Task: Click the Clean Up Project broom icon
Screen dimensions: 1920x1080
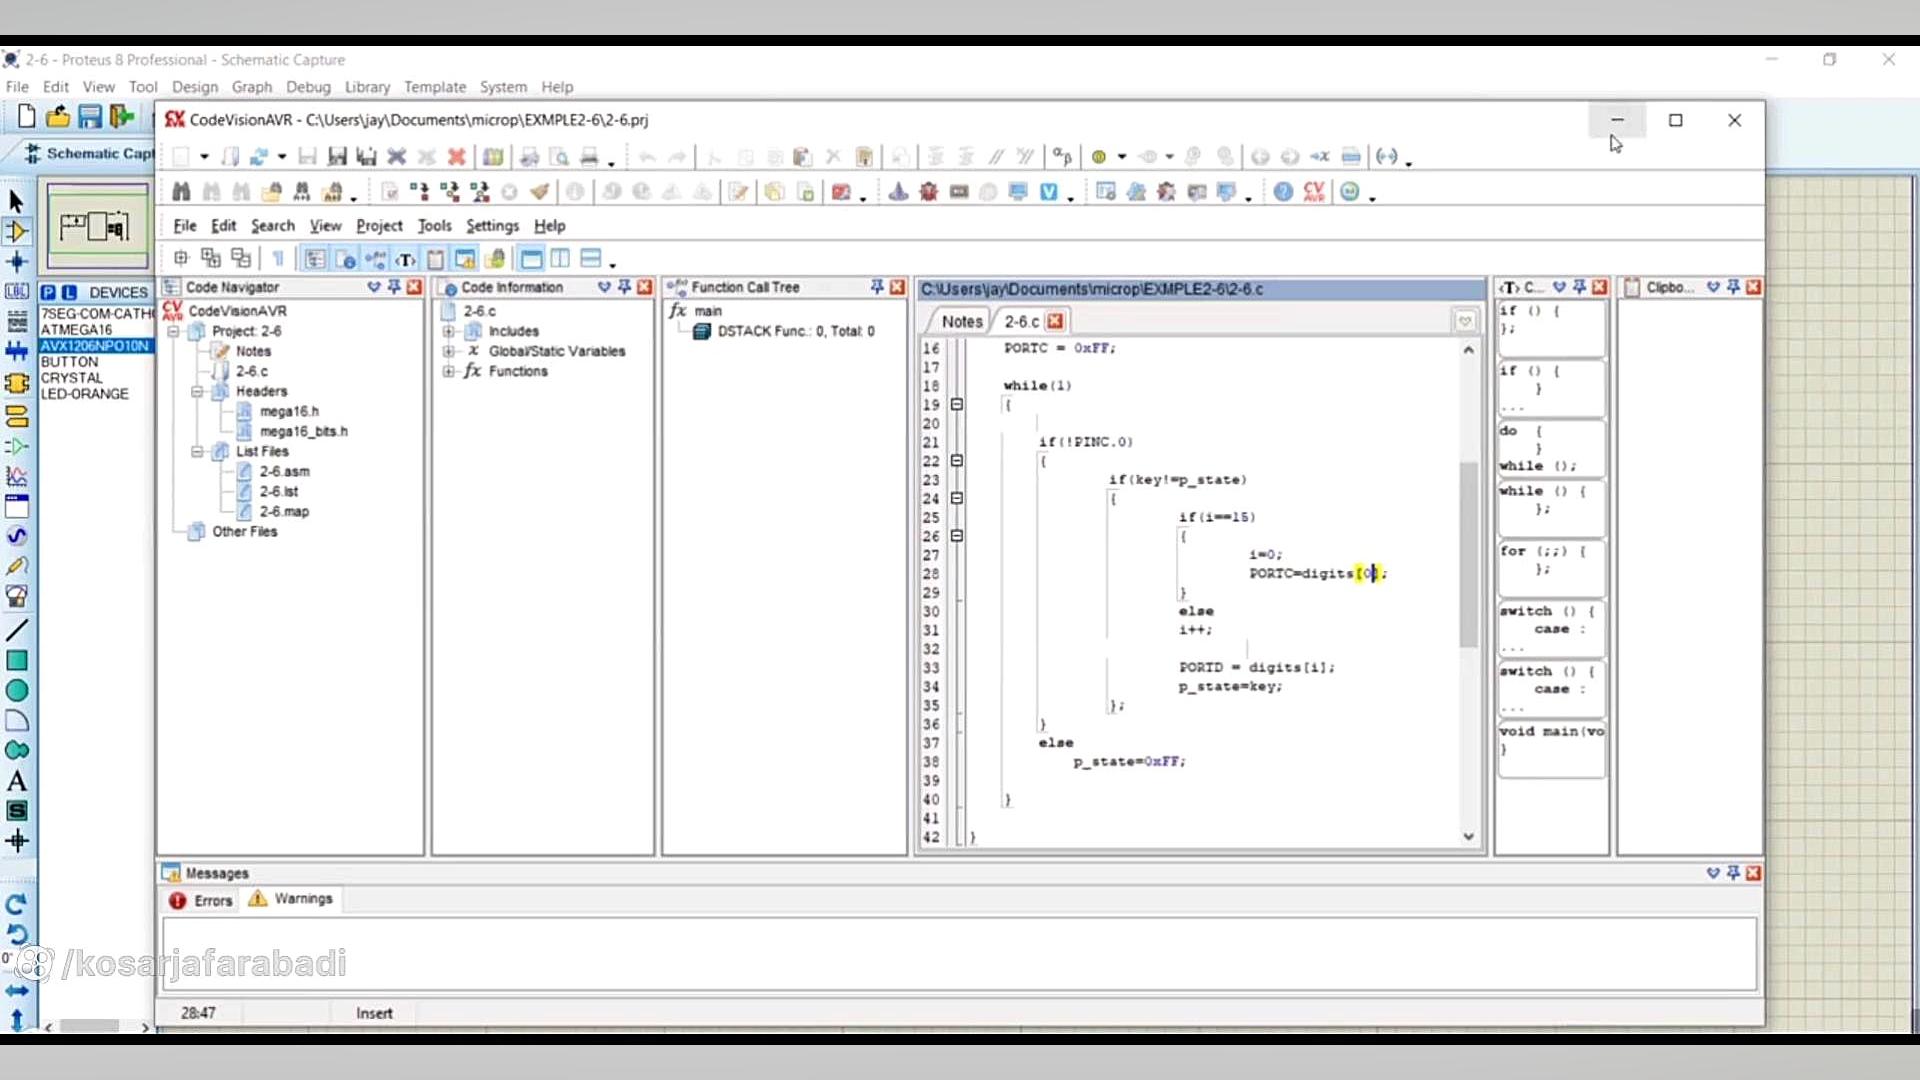Action: [540, 192]
